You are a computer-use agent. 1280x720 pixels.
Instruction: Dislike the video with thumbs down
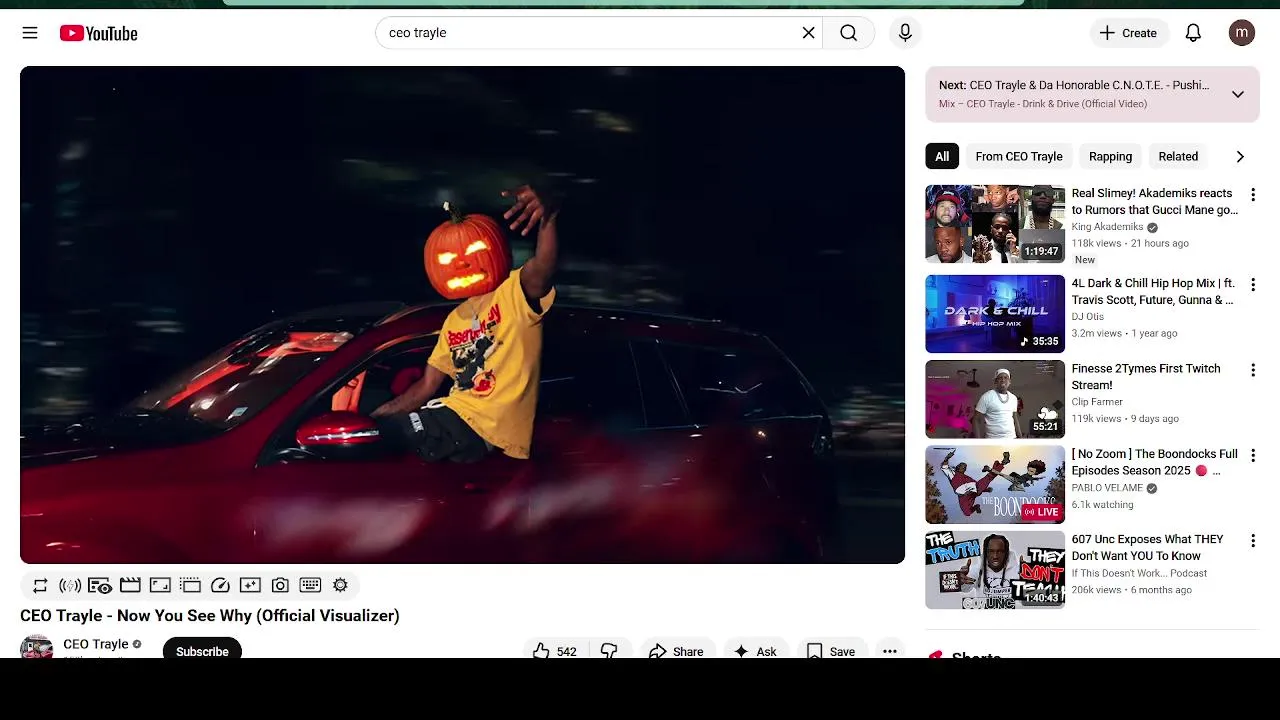pyautogui.click(x=609, y=650)
